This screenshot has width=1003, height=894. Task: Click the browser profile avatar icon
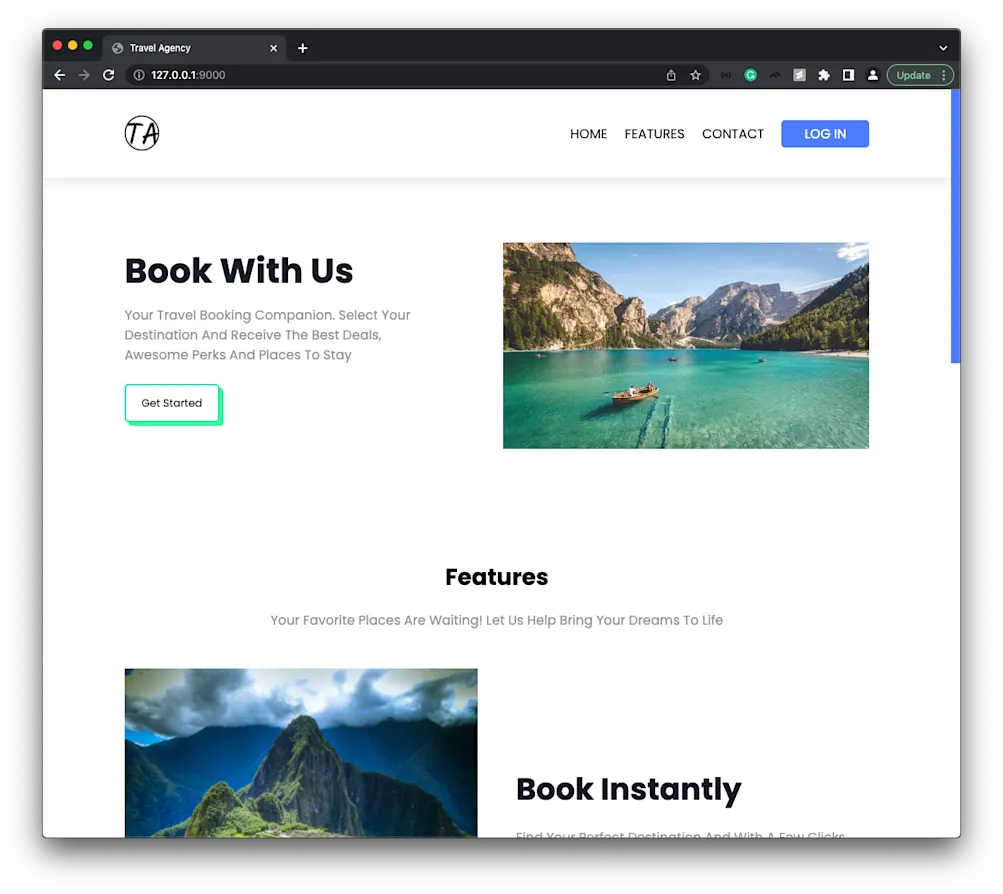click(871, 74)
